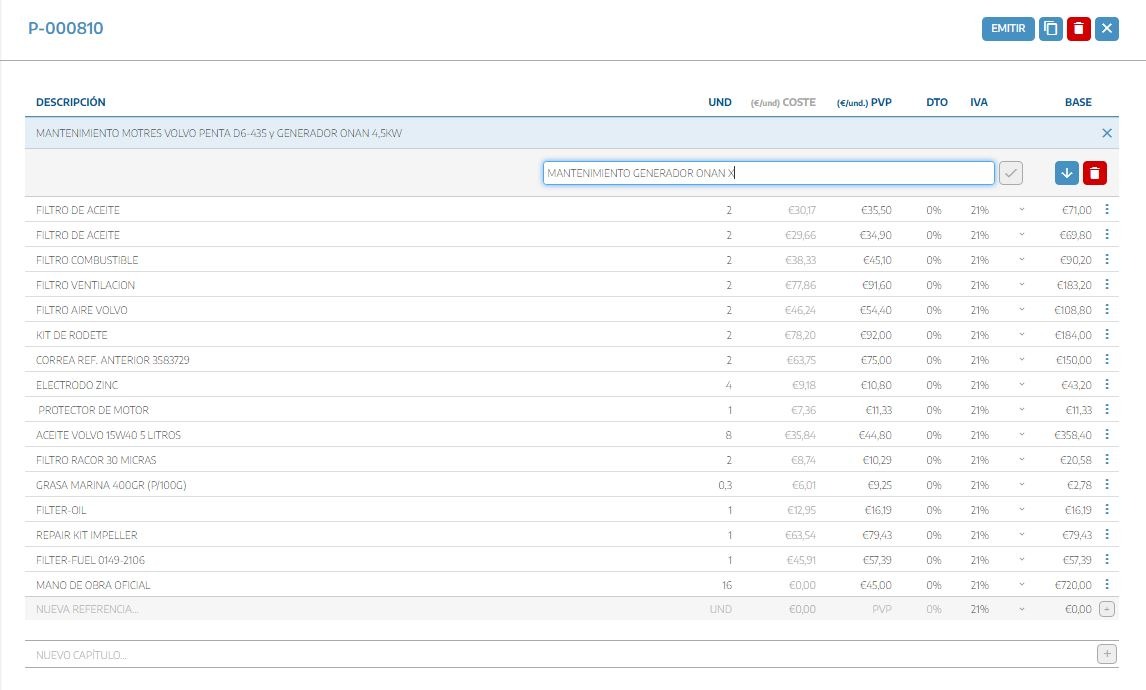Screen dimensions: 1146x690
Task: Expand IVA dropdown for KIT DE RODETE
Action: [1021, 335]
